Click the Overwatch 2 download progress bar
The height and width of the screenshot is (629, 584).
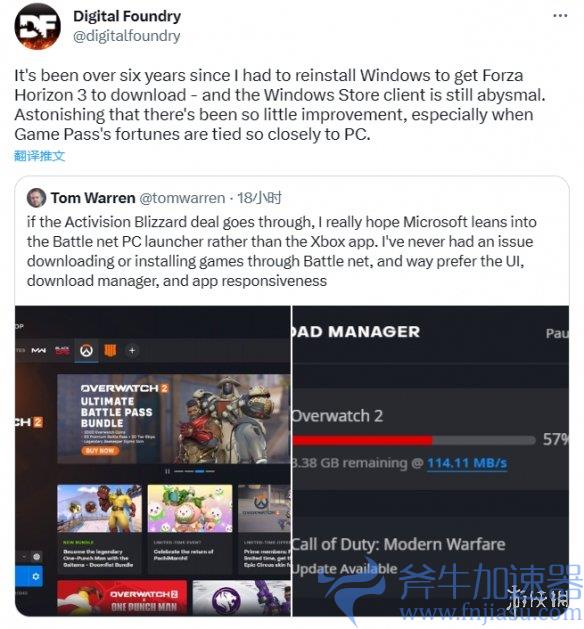tap(414, 440)
